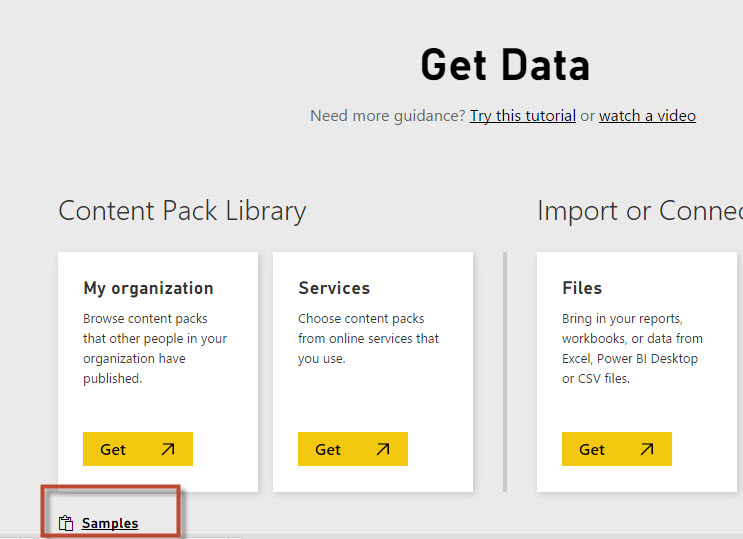Viewport: 743px width, 539px height.
Task: Click the arrow icon on the Files Get button
Action: click(x=646, y=450)
